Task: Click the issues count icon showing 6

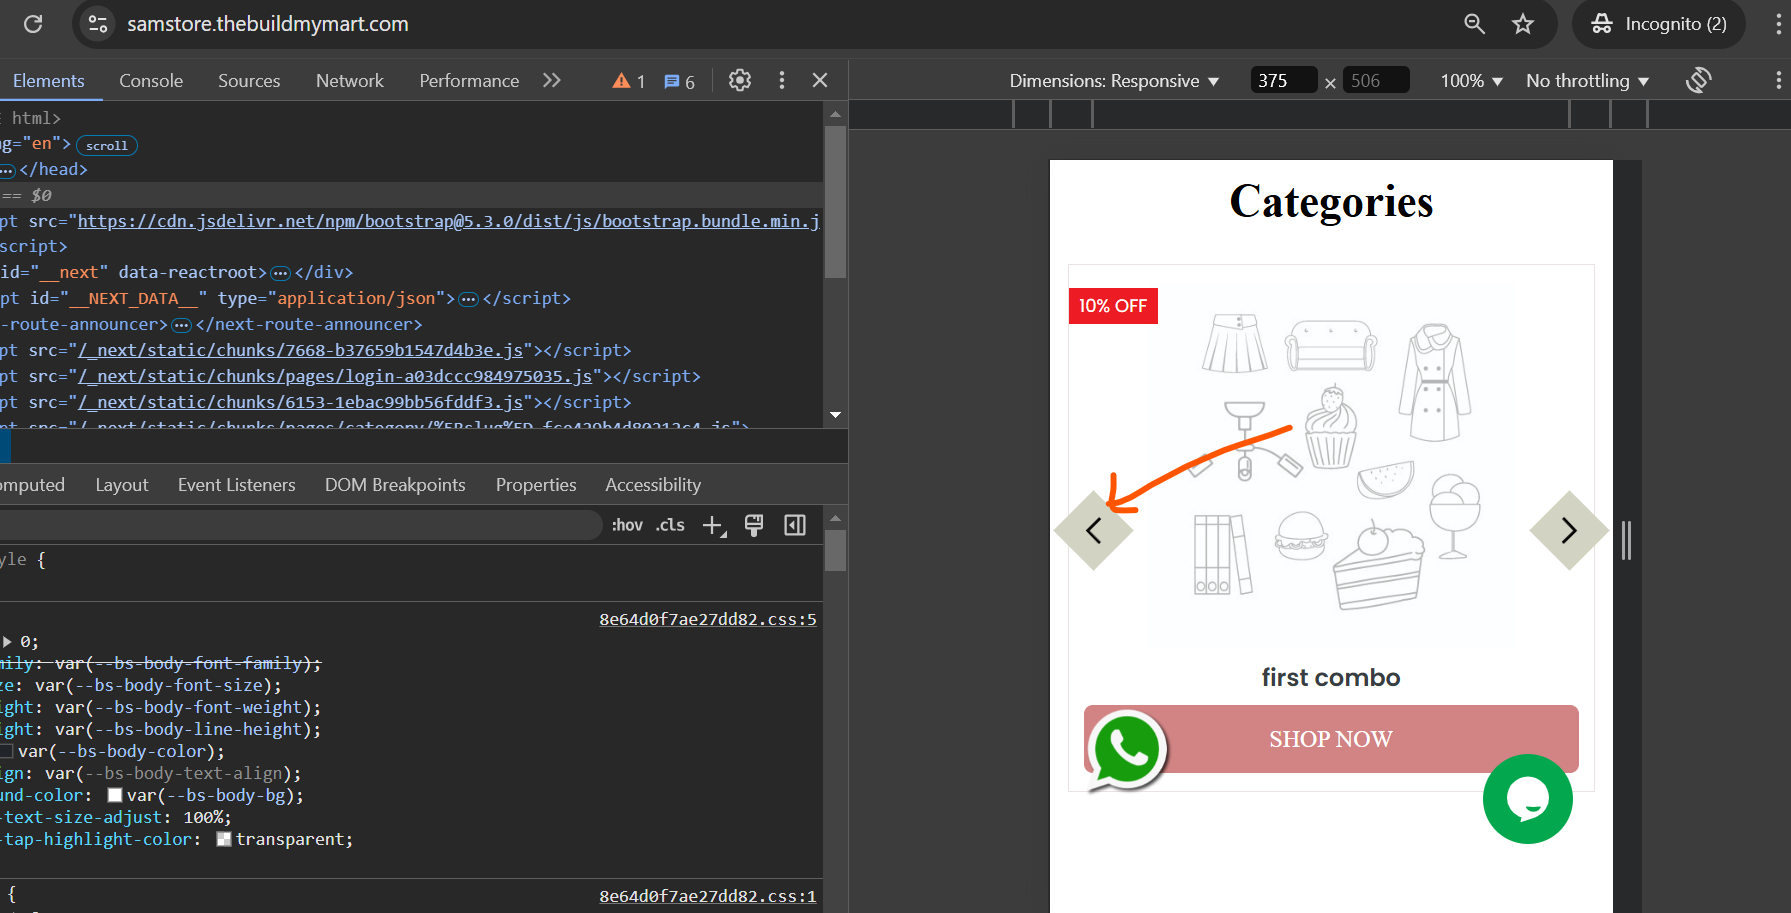Action: pyautogui.click(x=679, y=81)
